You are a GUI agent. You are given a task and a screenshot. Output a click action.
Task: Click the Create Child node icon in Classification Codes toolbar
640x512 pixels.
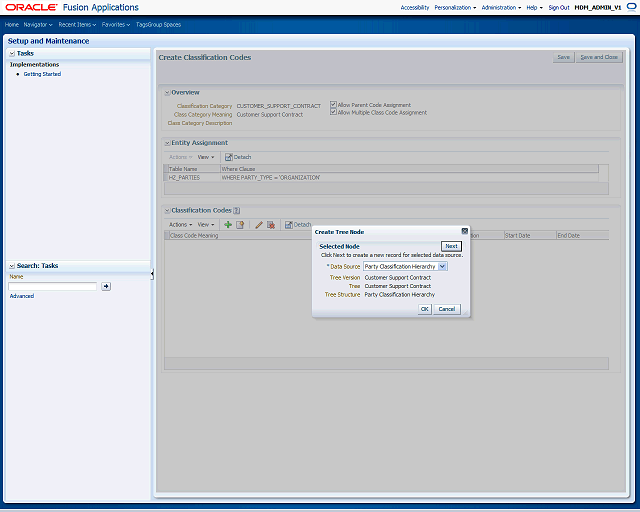coord(240,225)
